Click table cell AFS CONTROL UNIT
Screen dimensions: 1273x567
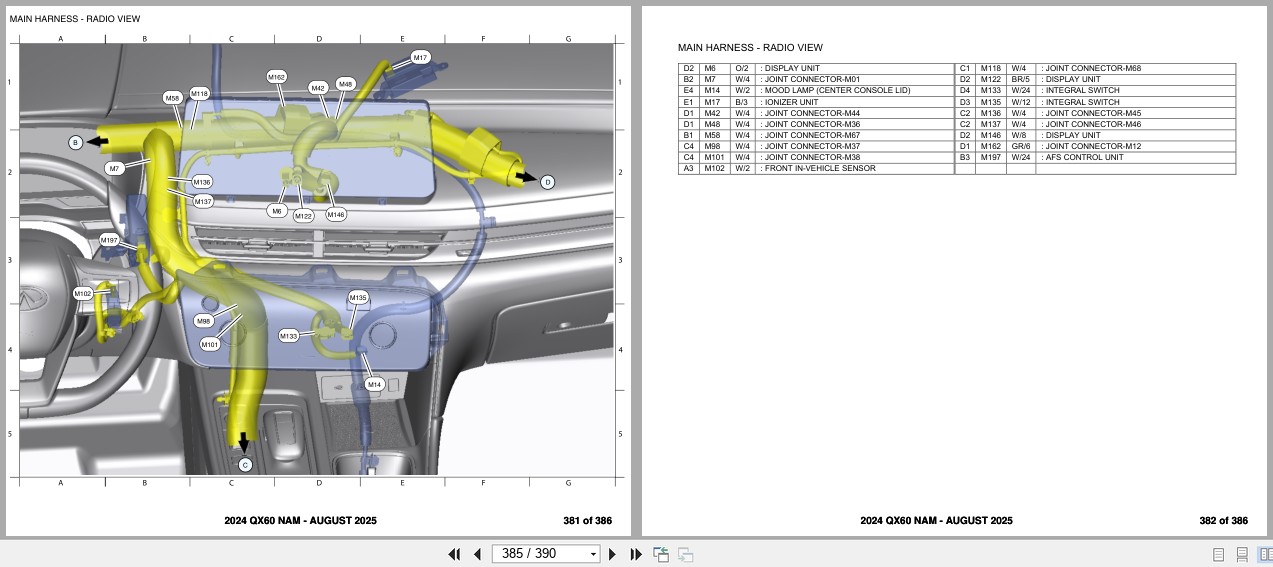[x=1136, y=158]
